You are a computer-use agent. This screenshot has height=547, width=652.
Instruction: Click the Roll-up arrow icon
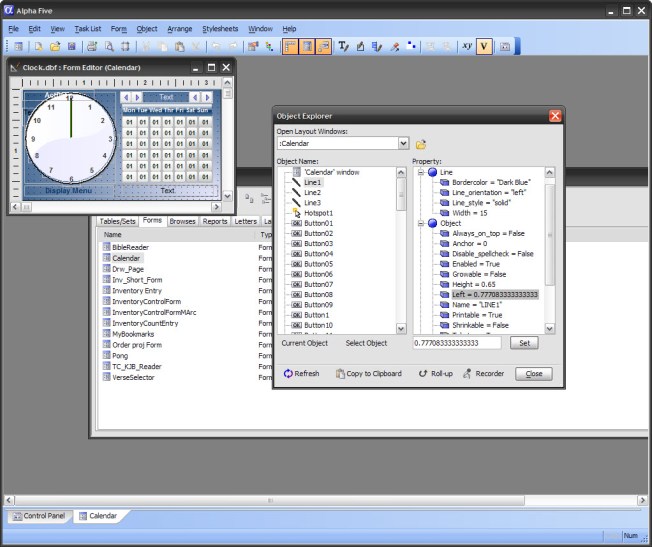(422, 374)
